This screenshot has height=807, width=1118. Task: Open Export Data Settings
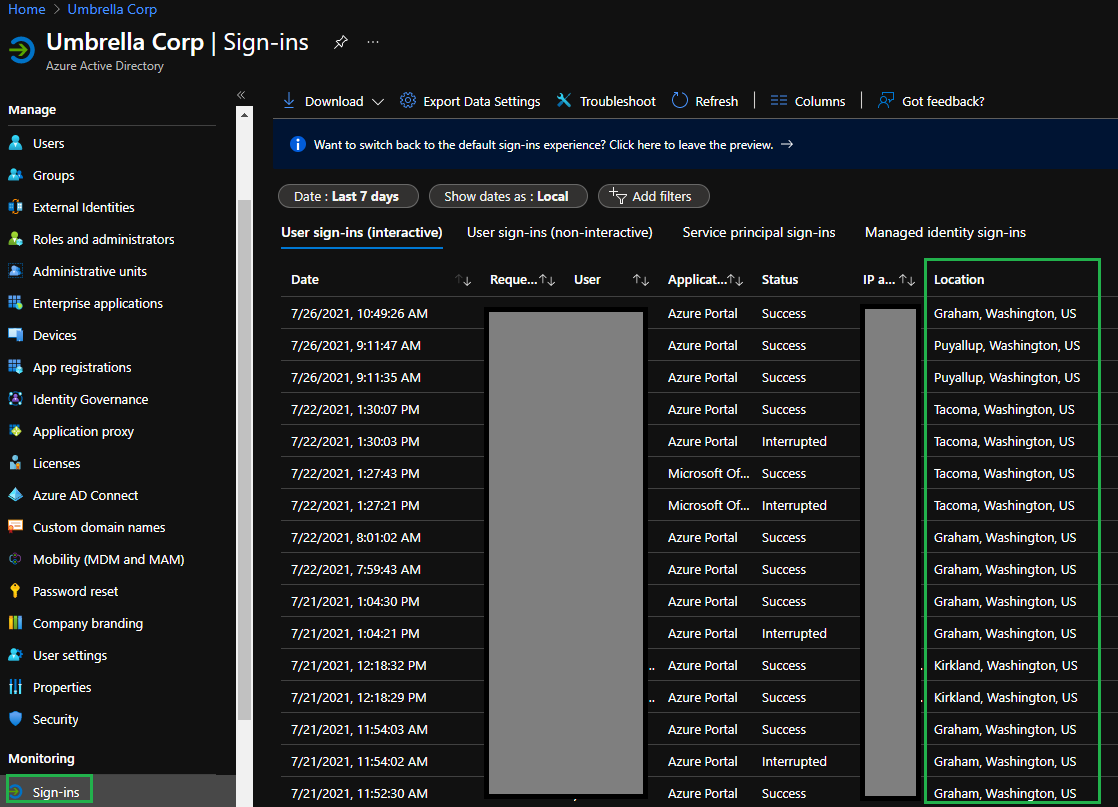point(470,101)
